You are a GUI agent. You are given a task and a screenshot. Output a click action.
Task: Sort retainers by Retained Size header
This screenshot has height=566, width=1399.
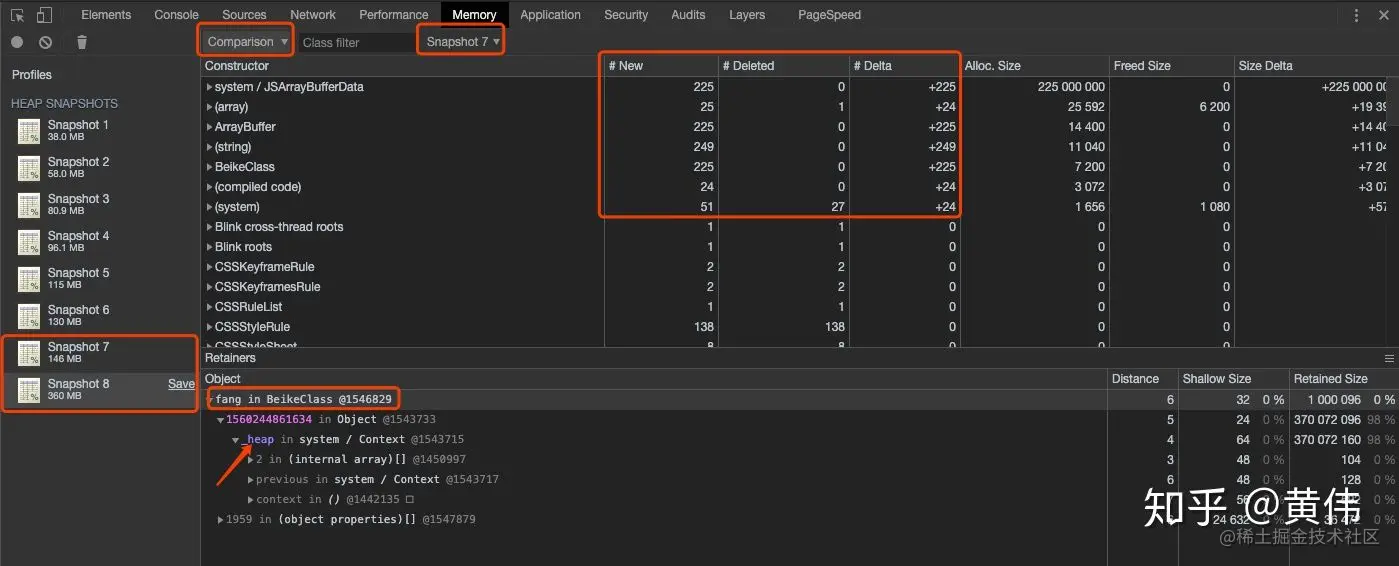tap(1343, 379)
